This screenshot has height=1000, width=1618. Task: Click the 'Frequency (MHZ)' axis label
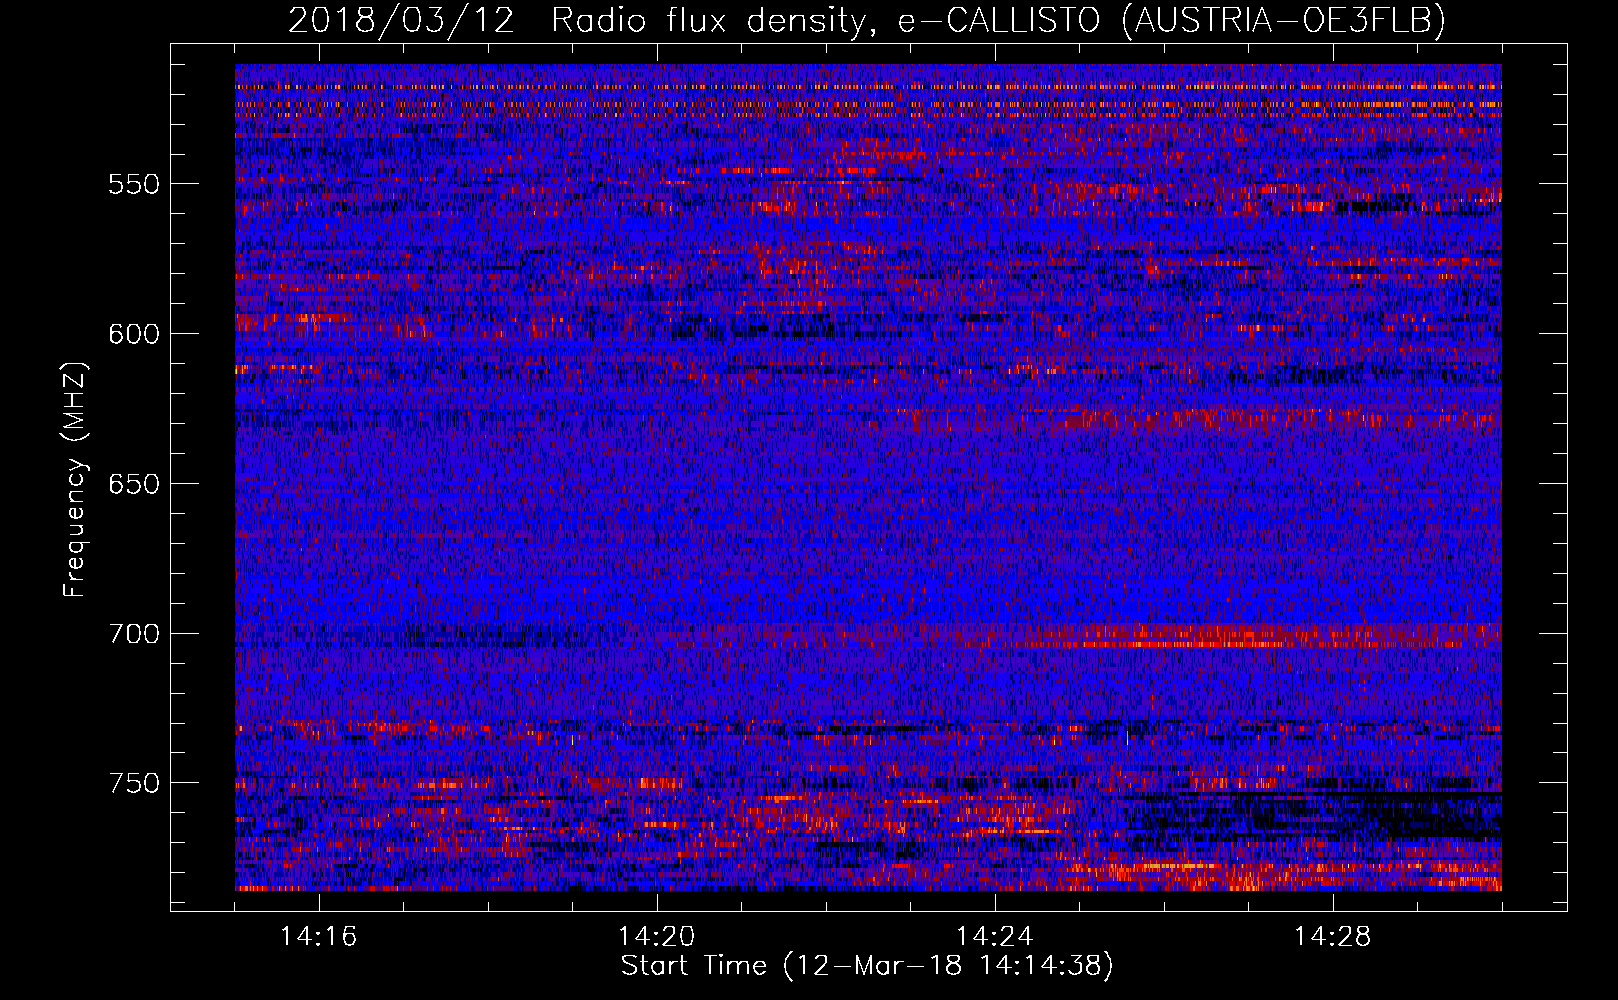[75, 480]
